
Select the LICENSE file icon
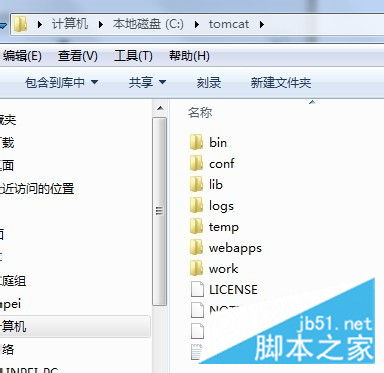(197, 289)
